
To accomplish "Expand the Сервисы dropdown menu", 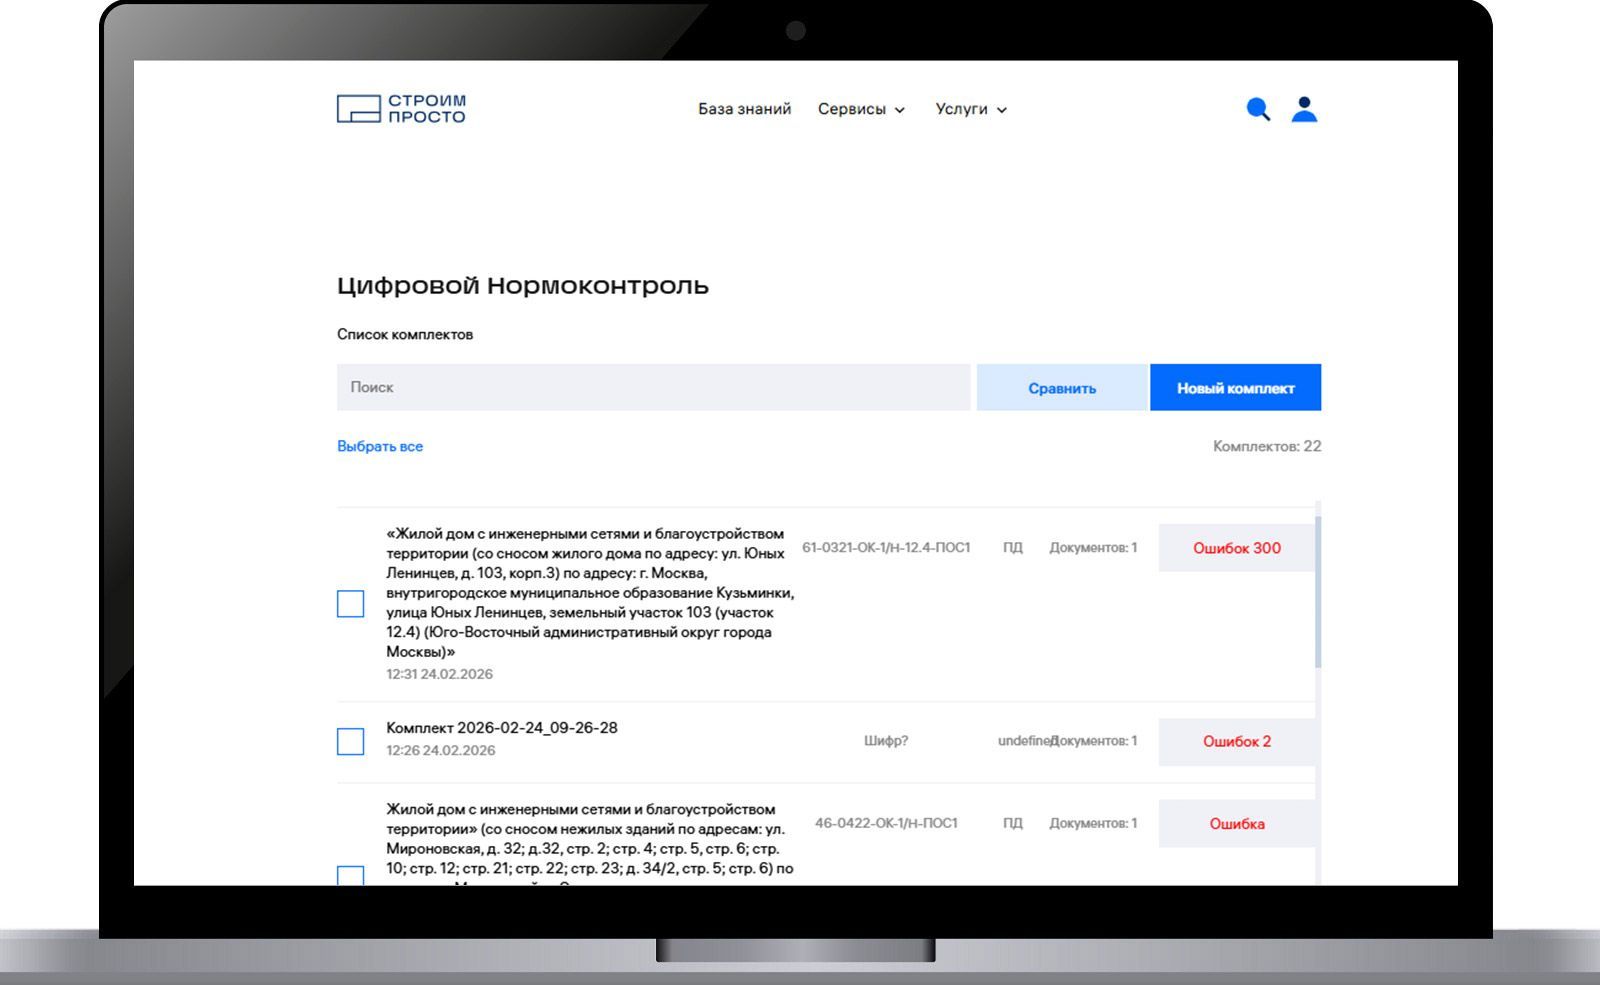I will [861, 109].
